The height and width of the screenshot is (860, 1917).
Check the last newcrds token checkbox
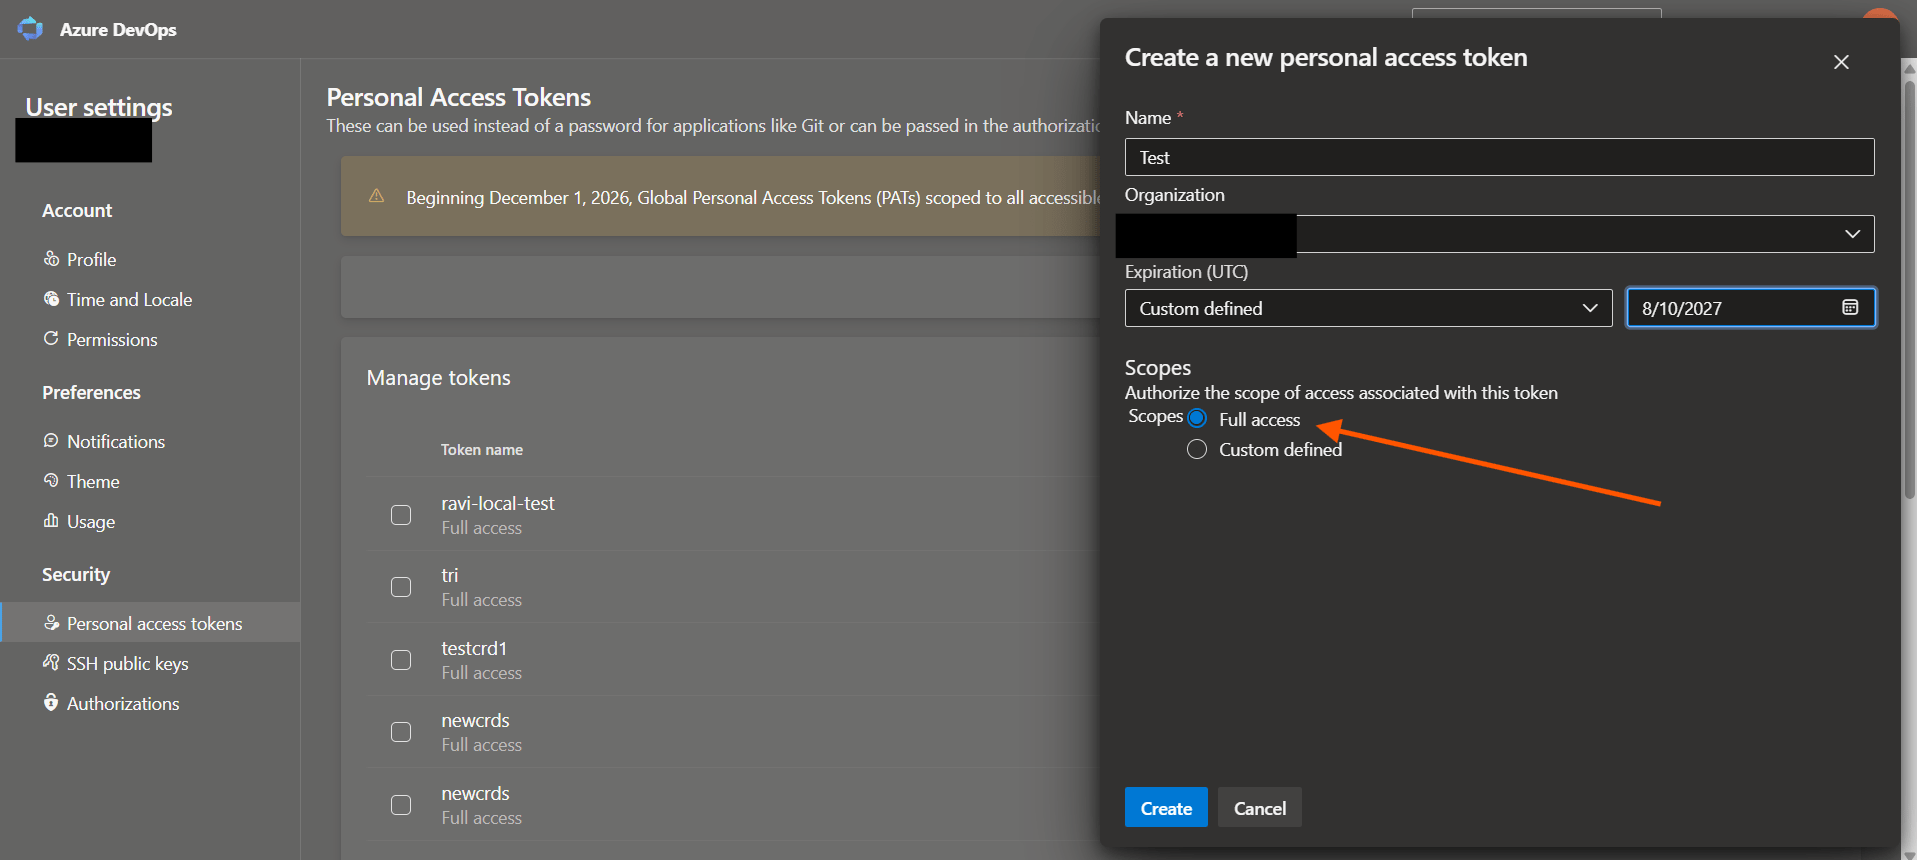(x=401, y=805)
